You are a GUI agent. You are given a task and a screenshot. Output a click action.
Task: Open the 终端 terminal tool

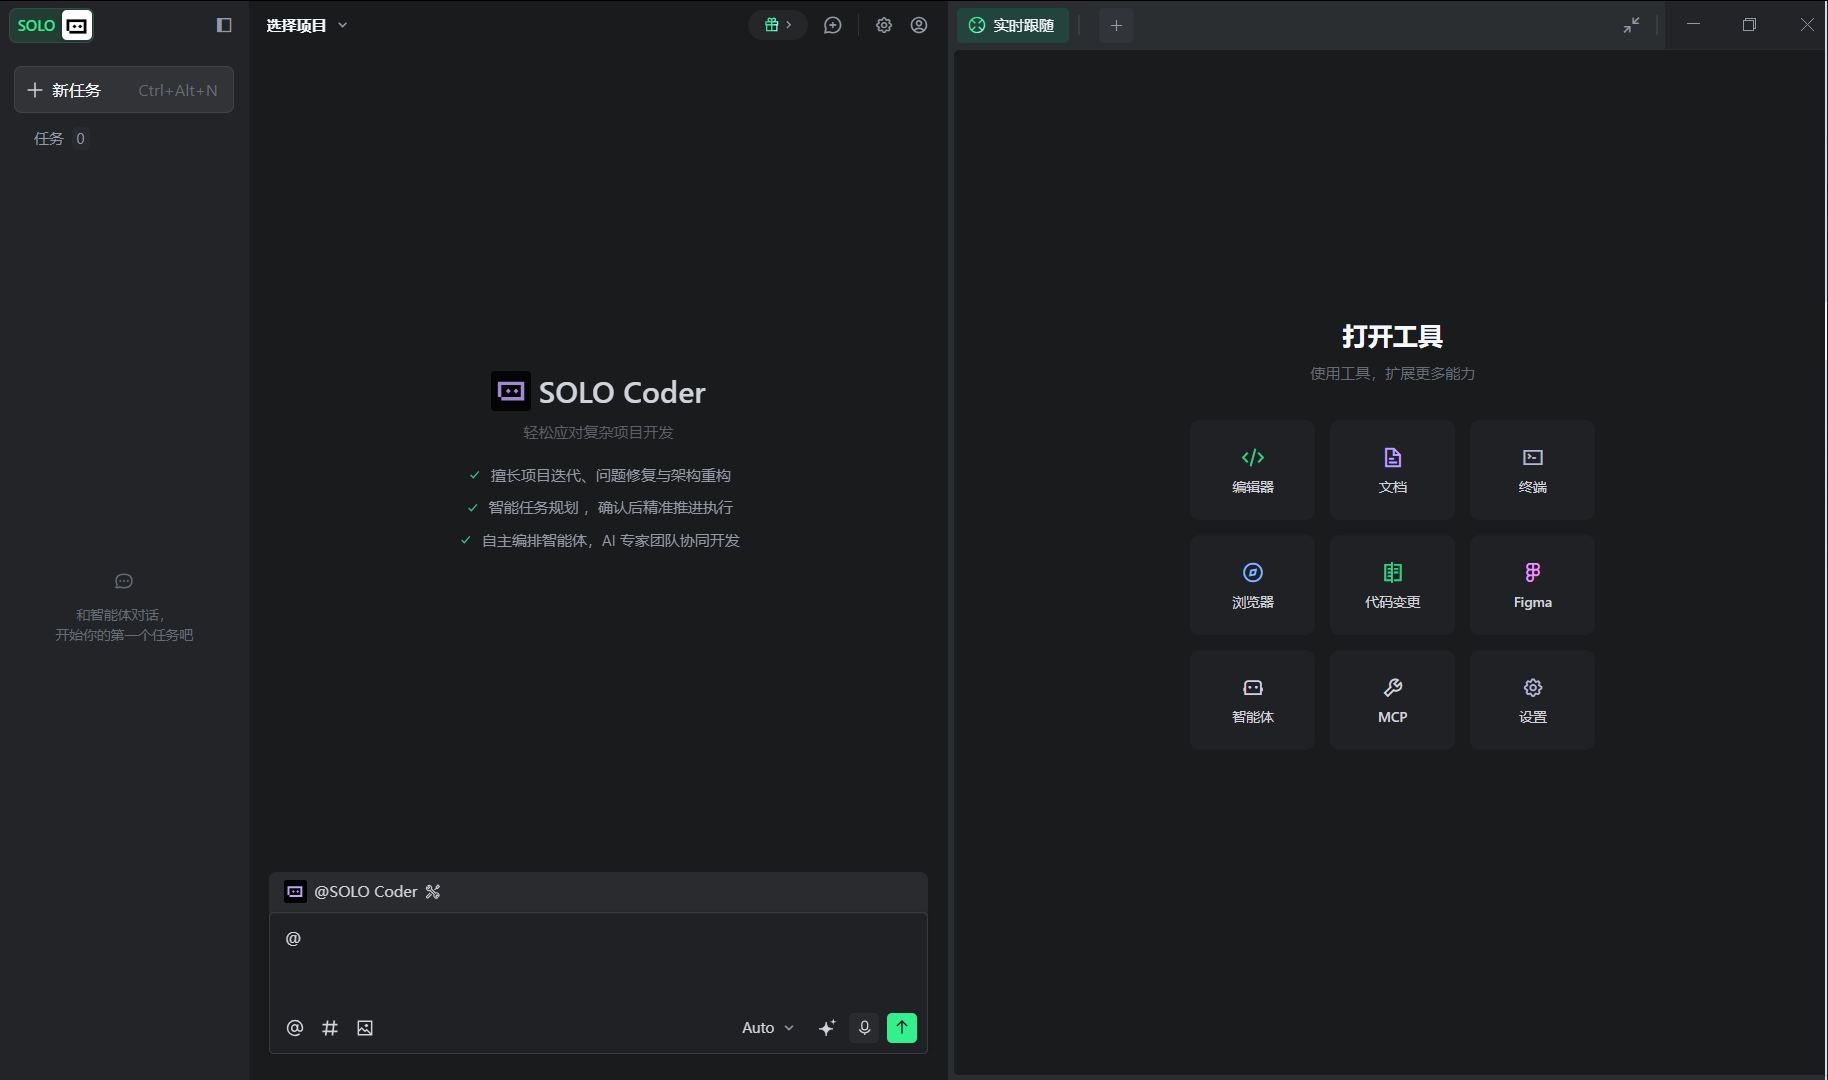click(1532, 470)
